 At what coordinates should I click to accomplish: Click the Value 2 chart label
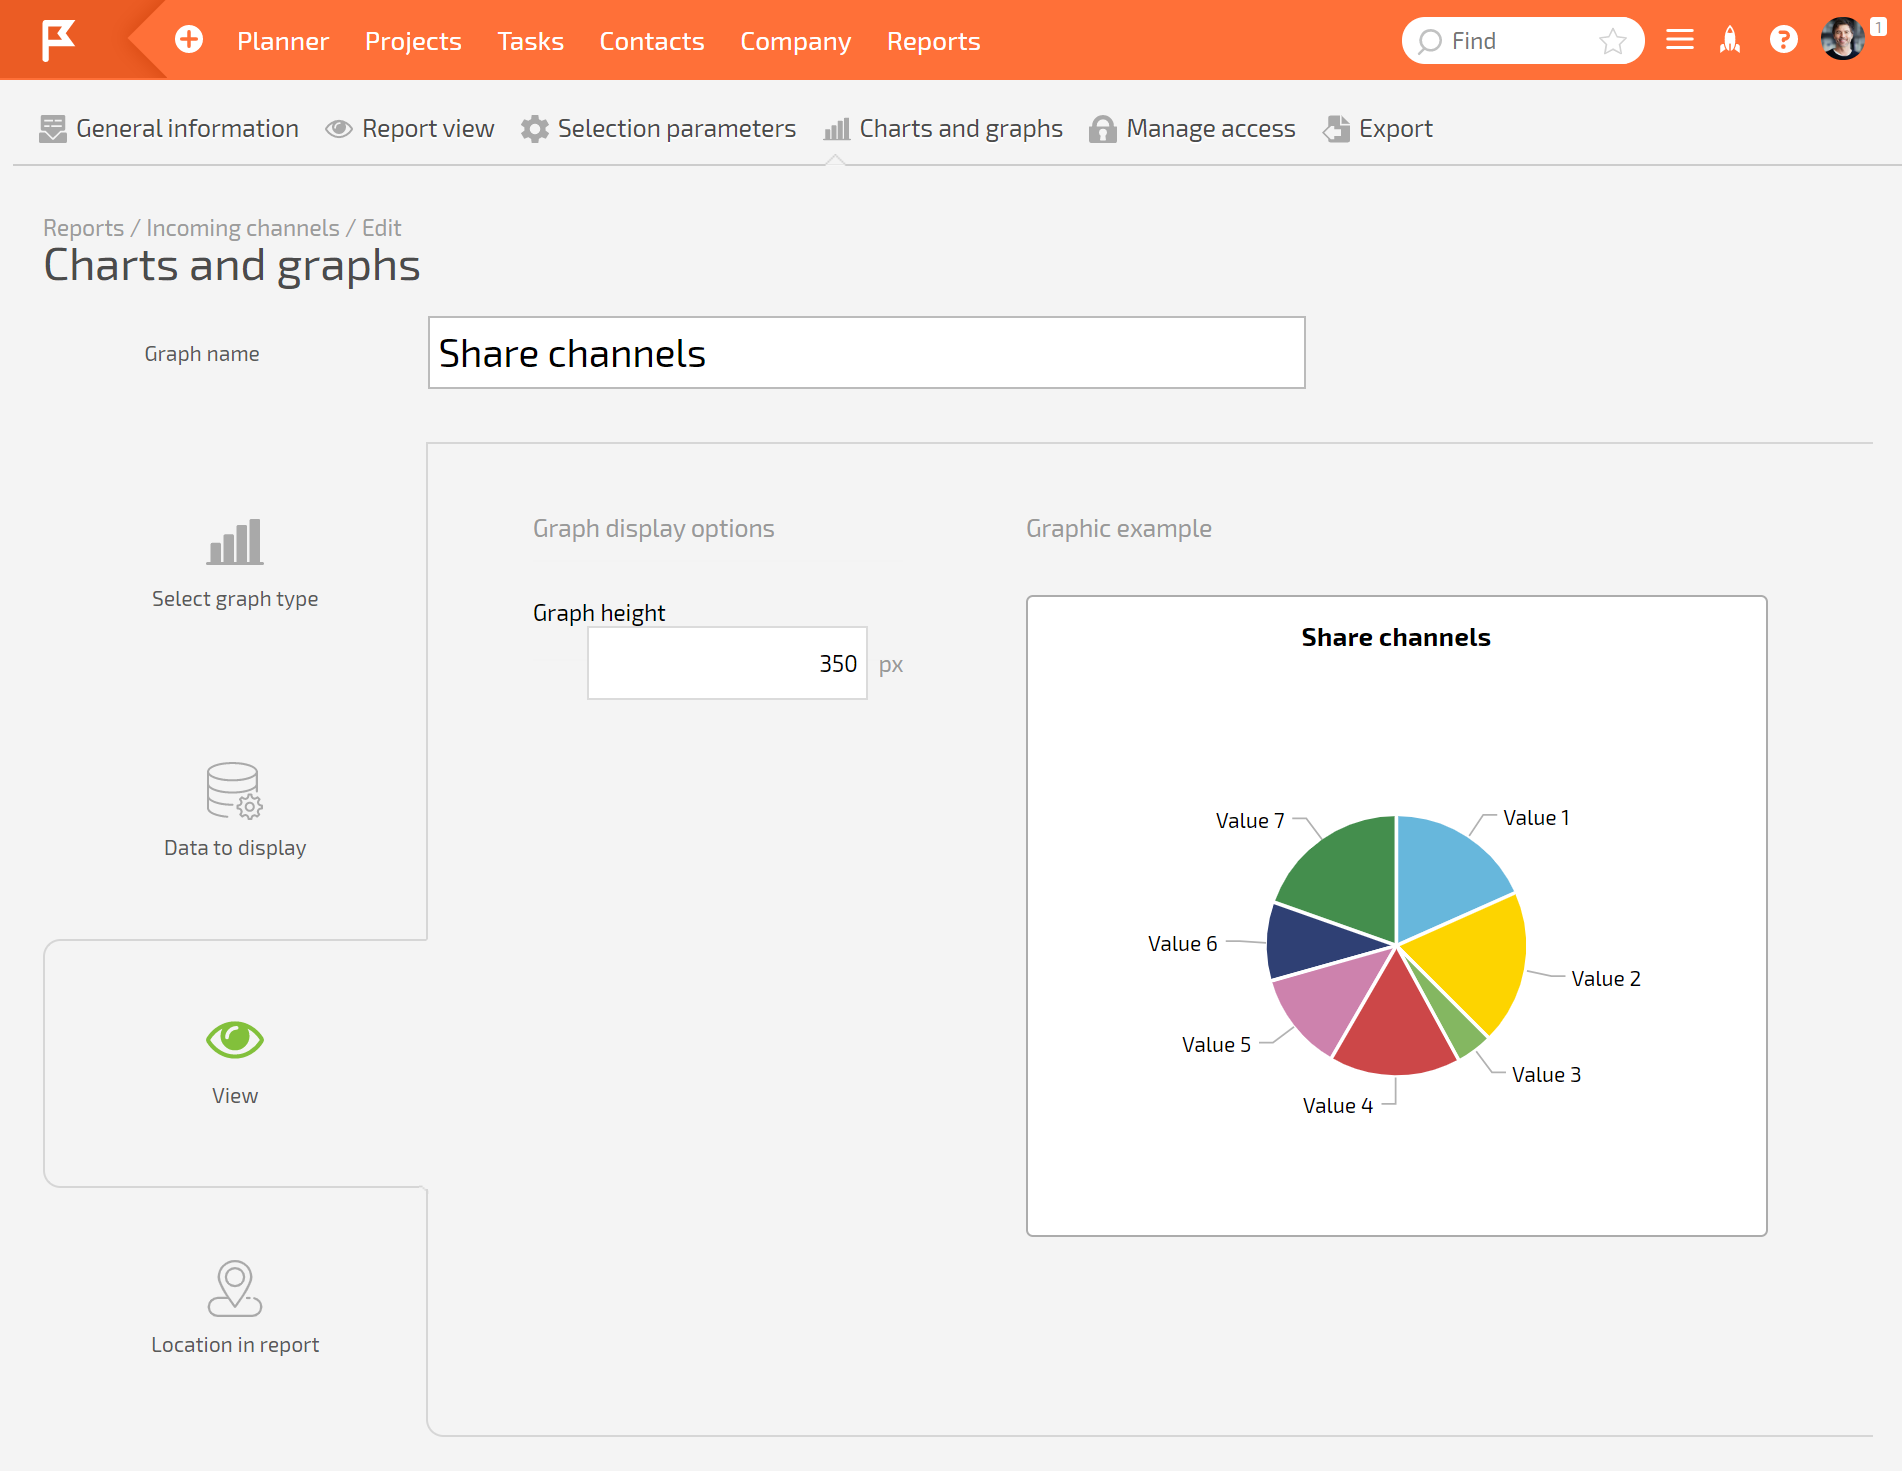click(x=1606, y=979)
